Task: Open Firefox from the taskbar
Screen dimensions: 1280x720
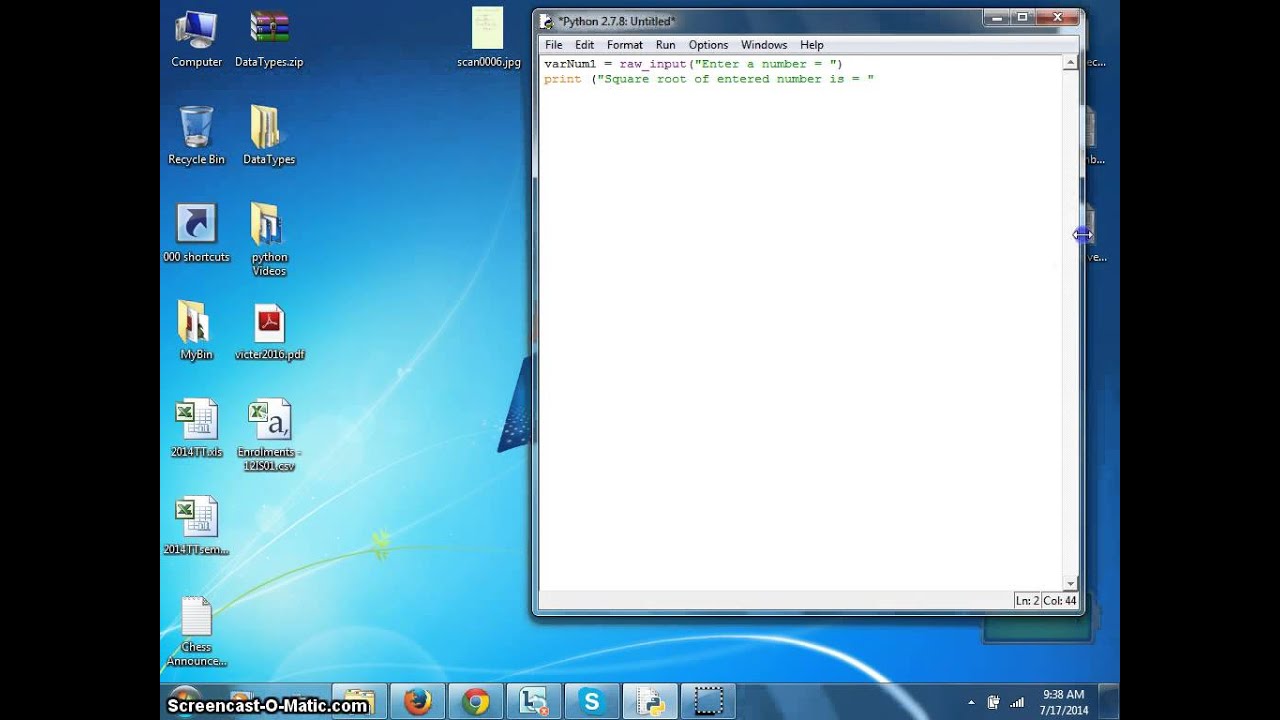Action: [417, 702]
